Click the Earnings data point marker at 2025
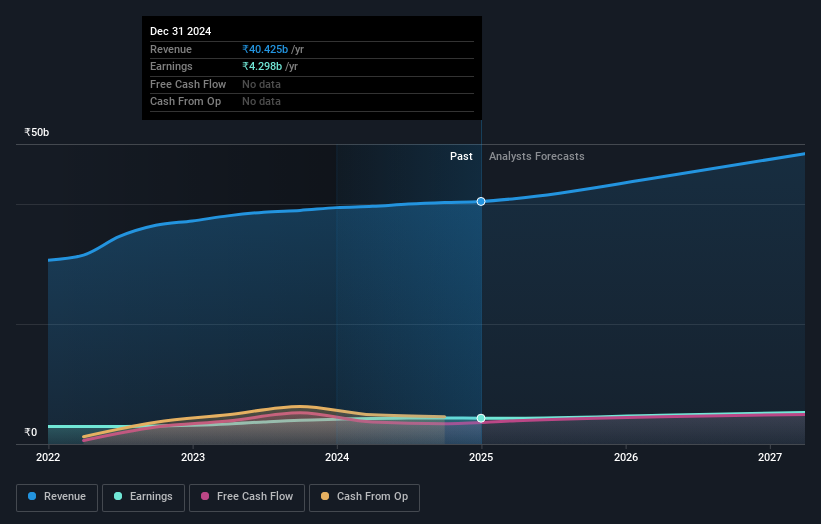The width and height of the screenshot is (821, 524). (x=481, y=418)
